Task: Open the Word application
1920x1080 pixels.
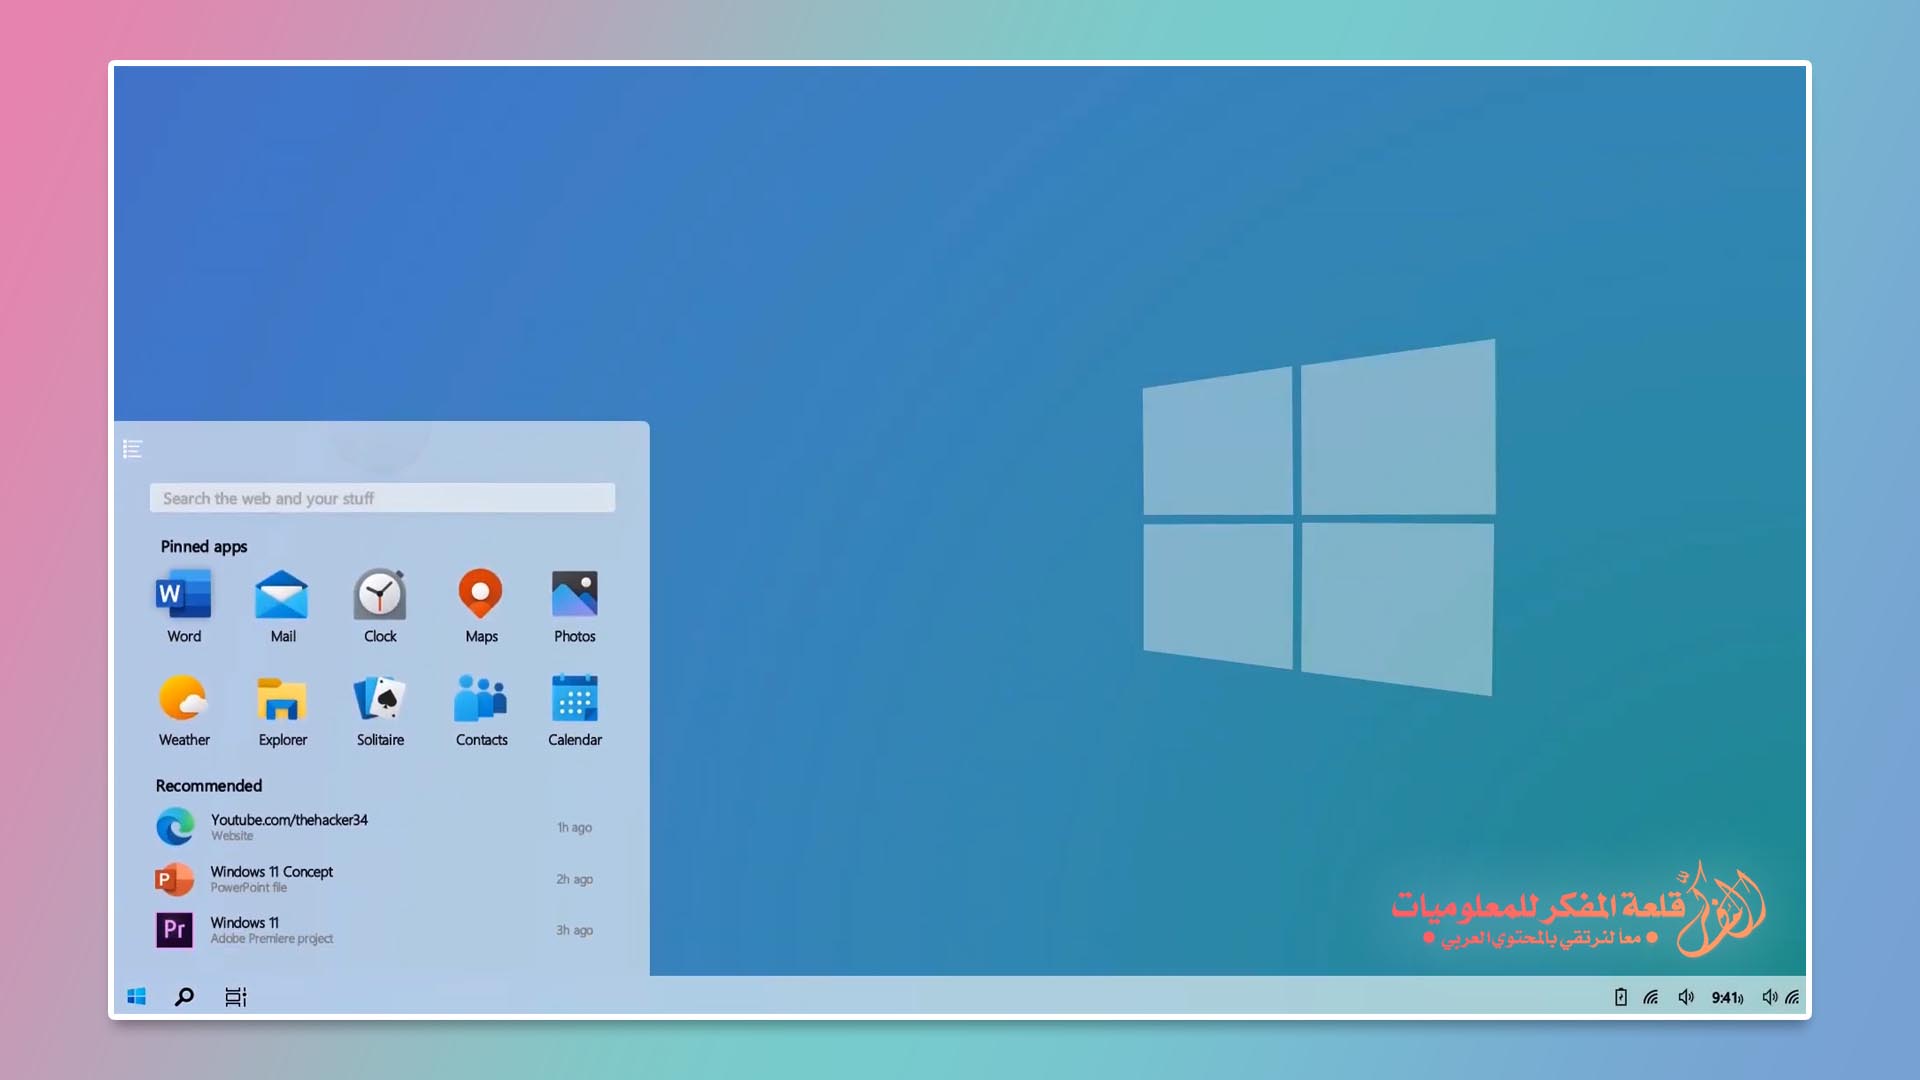Action: [183, 595]
